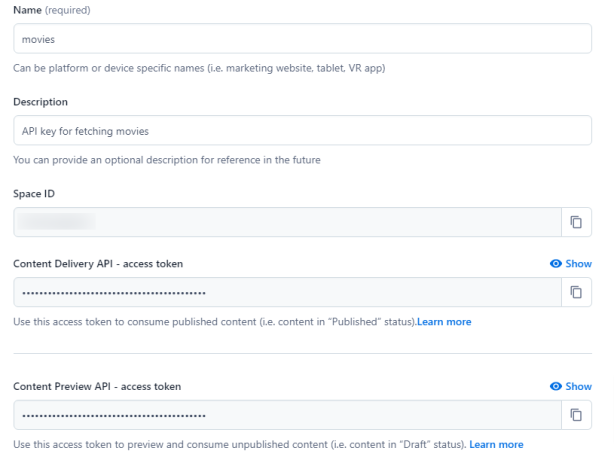Select the masked Content Preview token field

(287, 415)
